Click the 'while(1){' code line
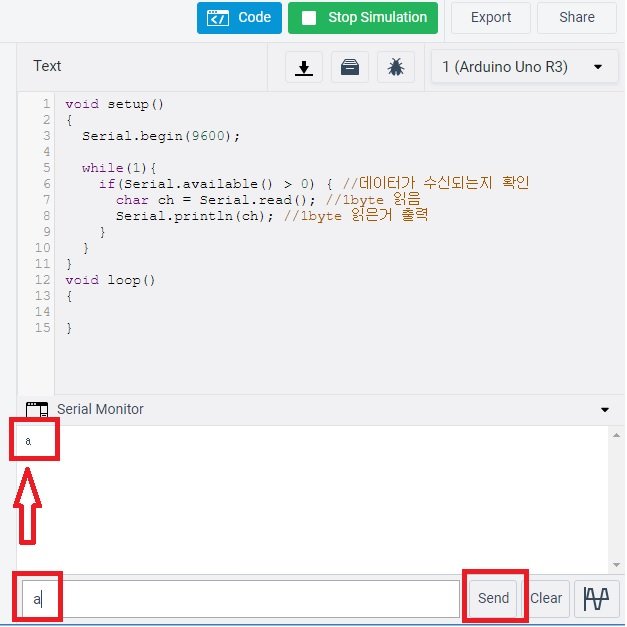The image size is (627, 627). pyautogui.click(x=119, y=168)
